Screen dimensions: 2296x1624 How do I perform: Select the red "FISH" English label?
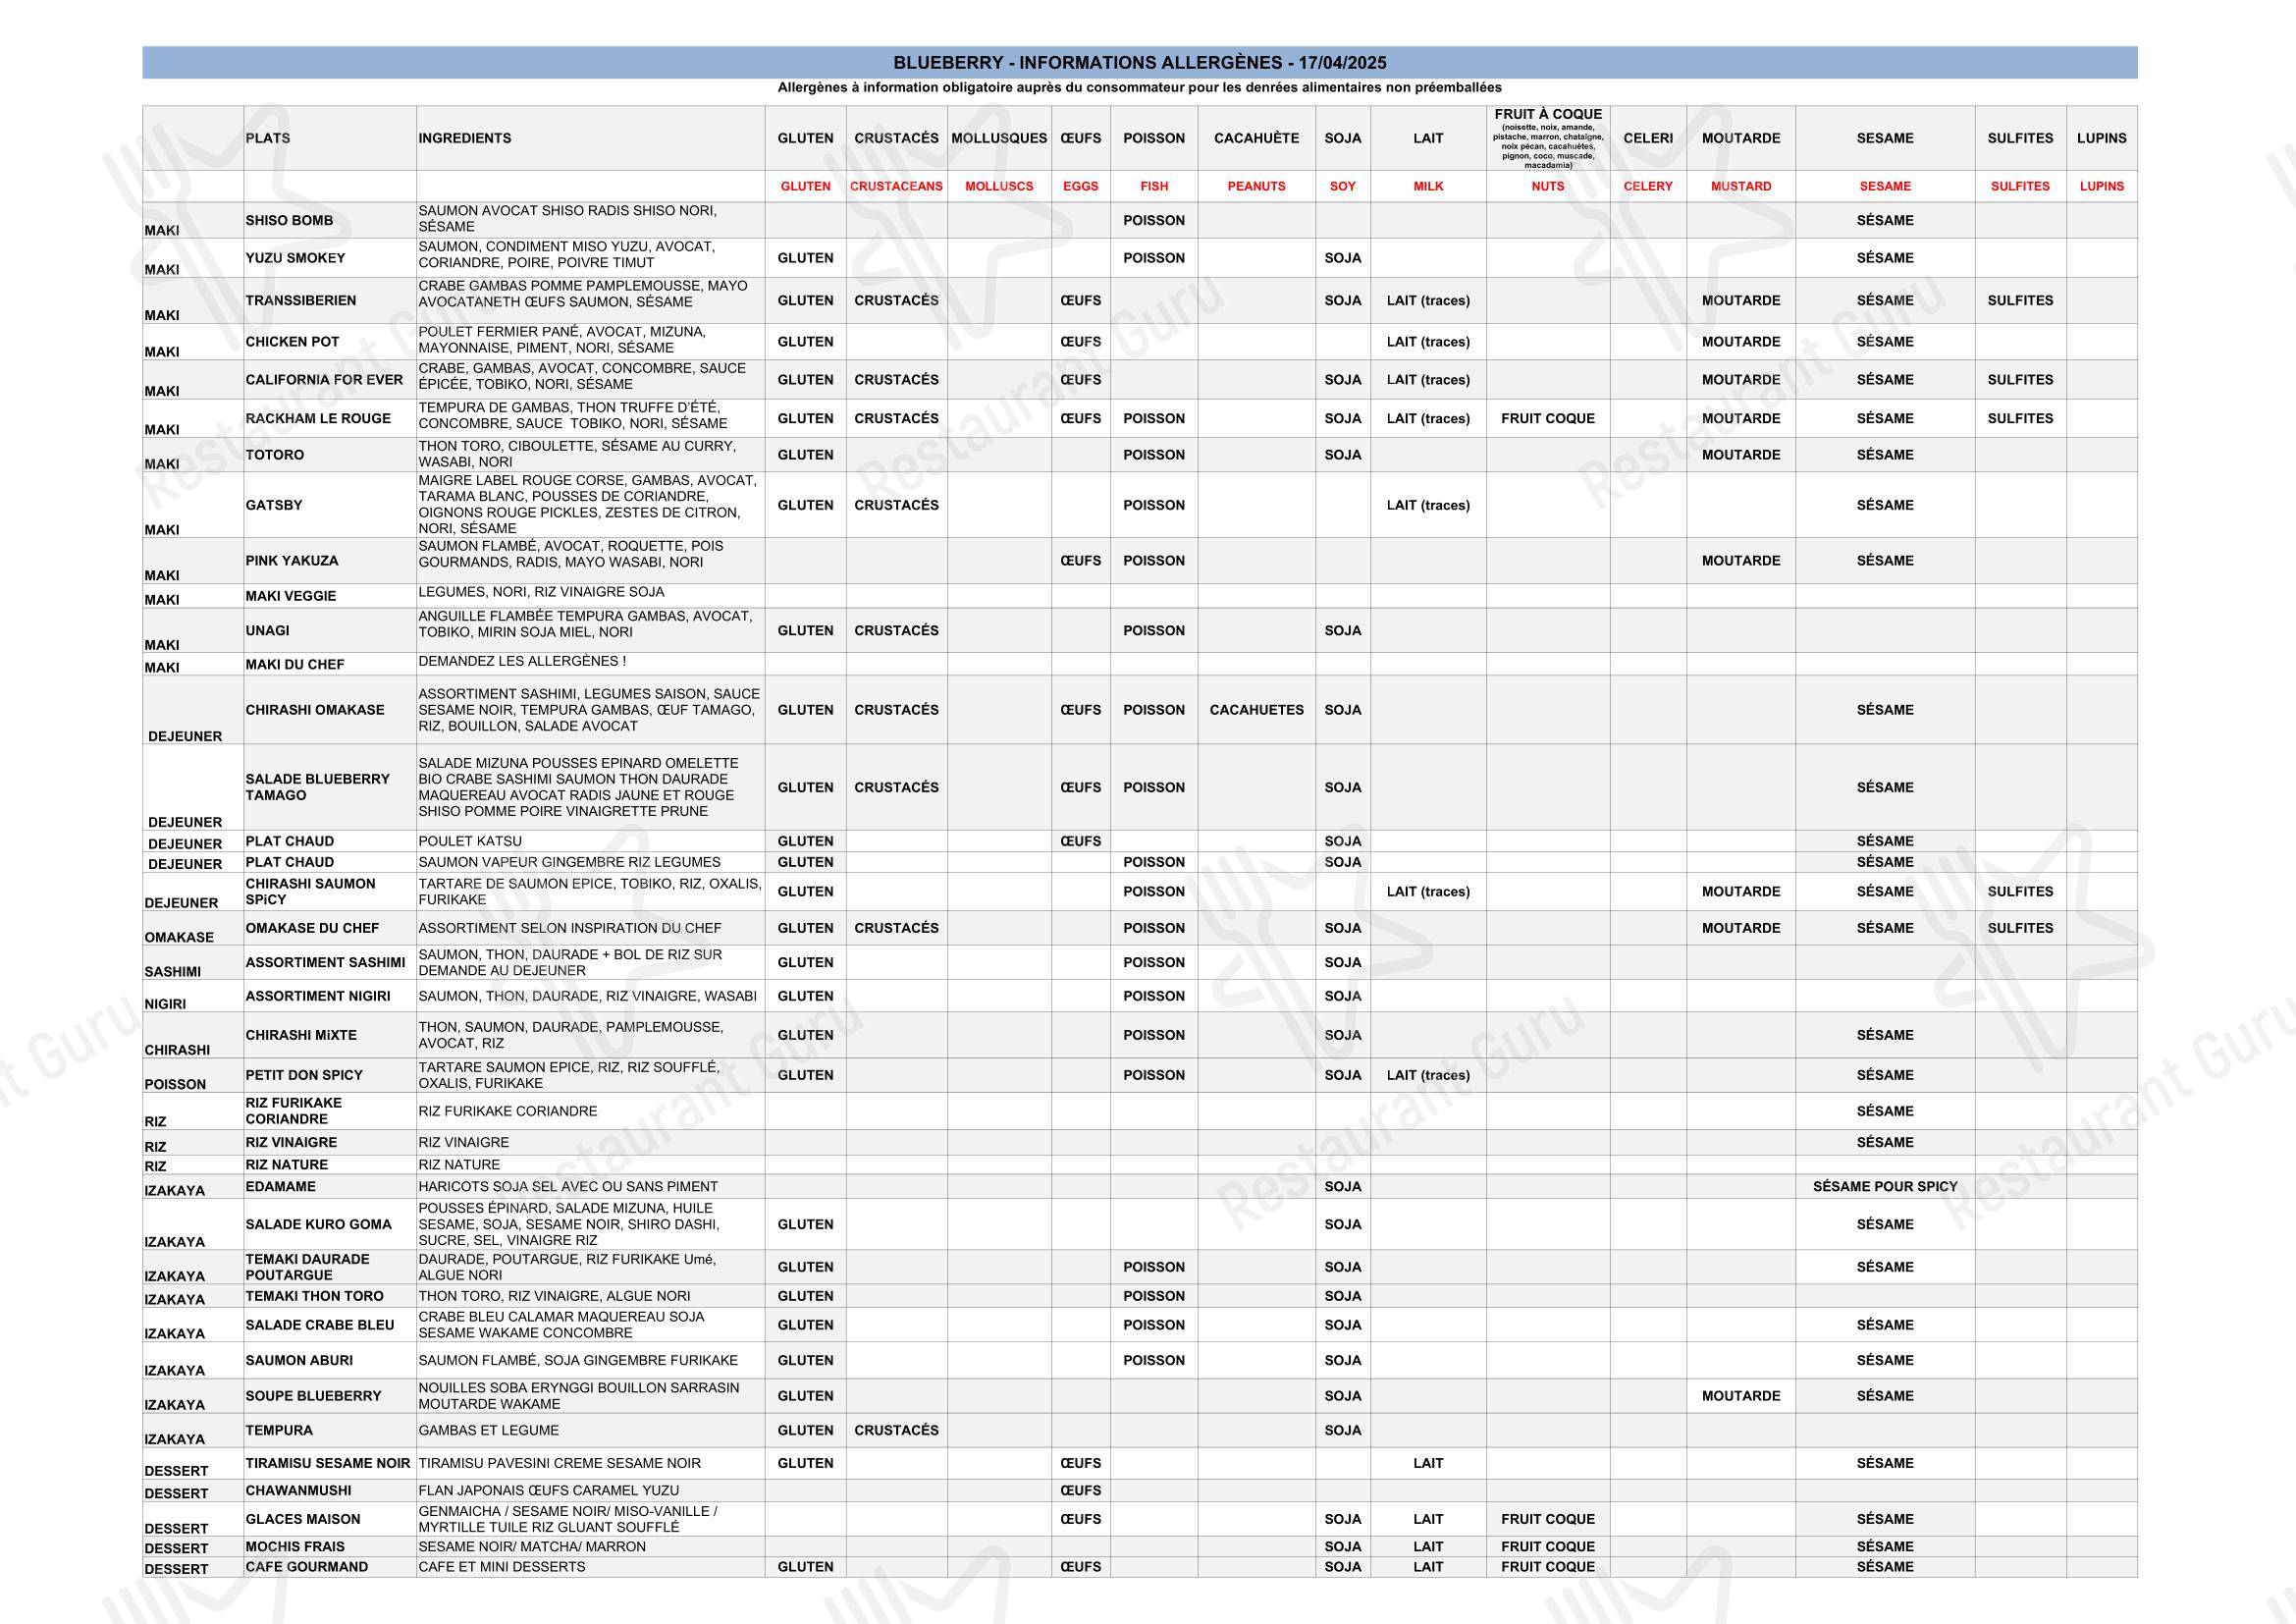(1154, 187)
